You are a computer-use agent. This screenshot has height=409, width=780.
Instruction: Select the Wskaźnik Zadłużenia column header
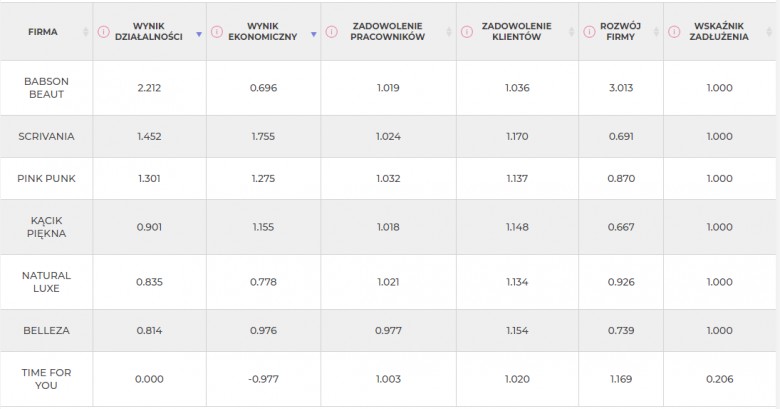719,31
